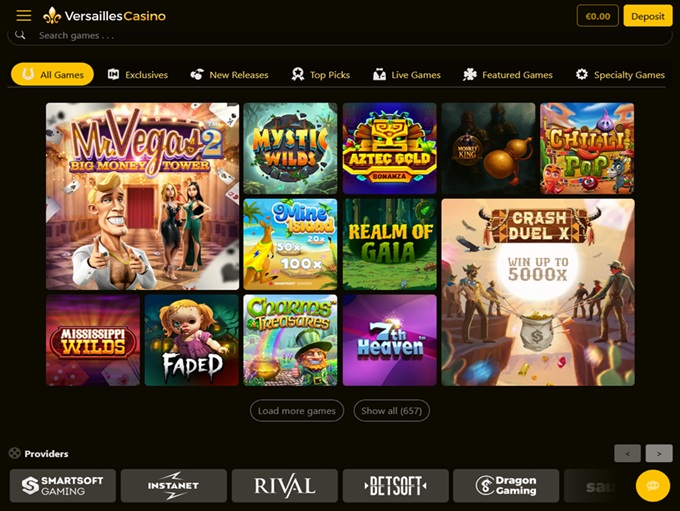Select the Instanet provider logo
Viewport: 680px width, 511px height.
173,485
